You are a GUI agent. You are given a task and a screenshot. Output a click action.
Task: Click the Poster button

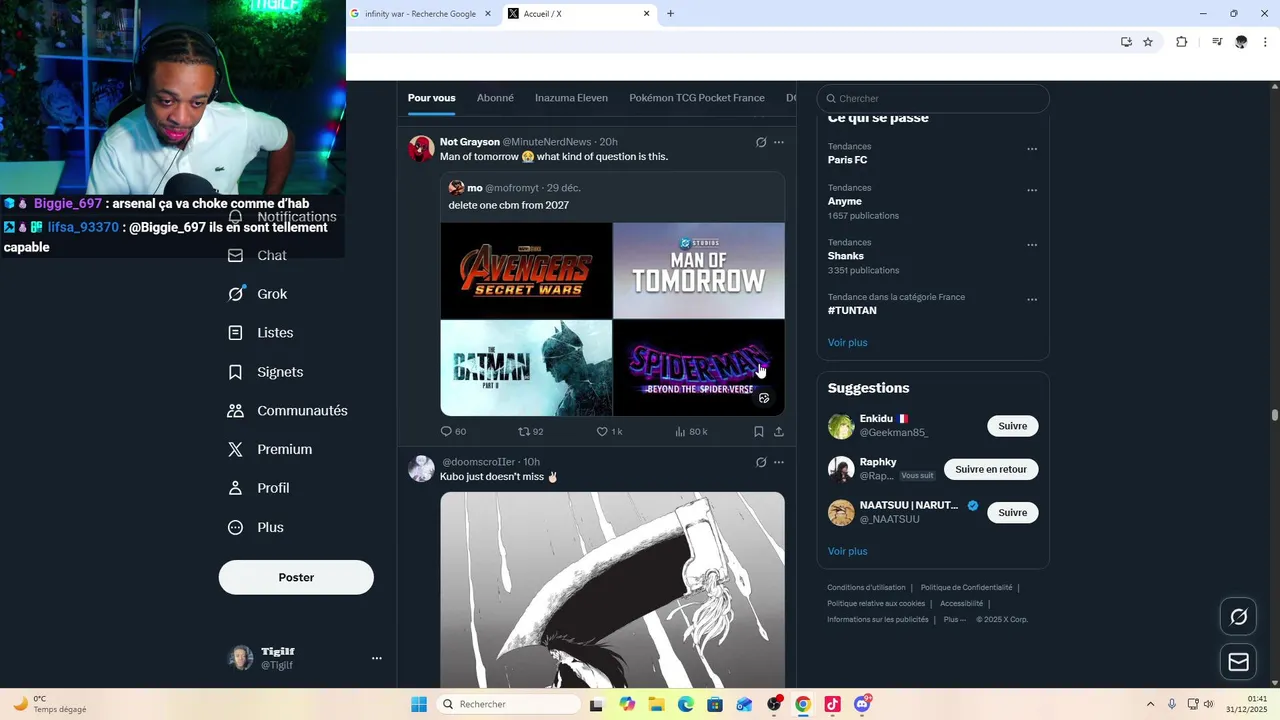pyautogui.click(x=296, y=577)
